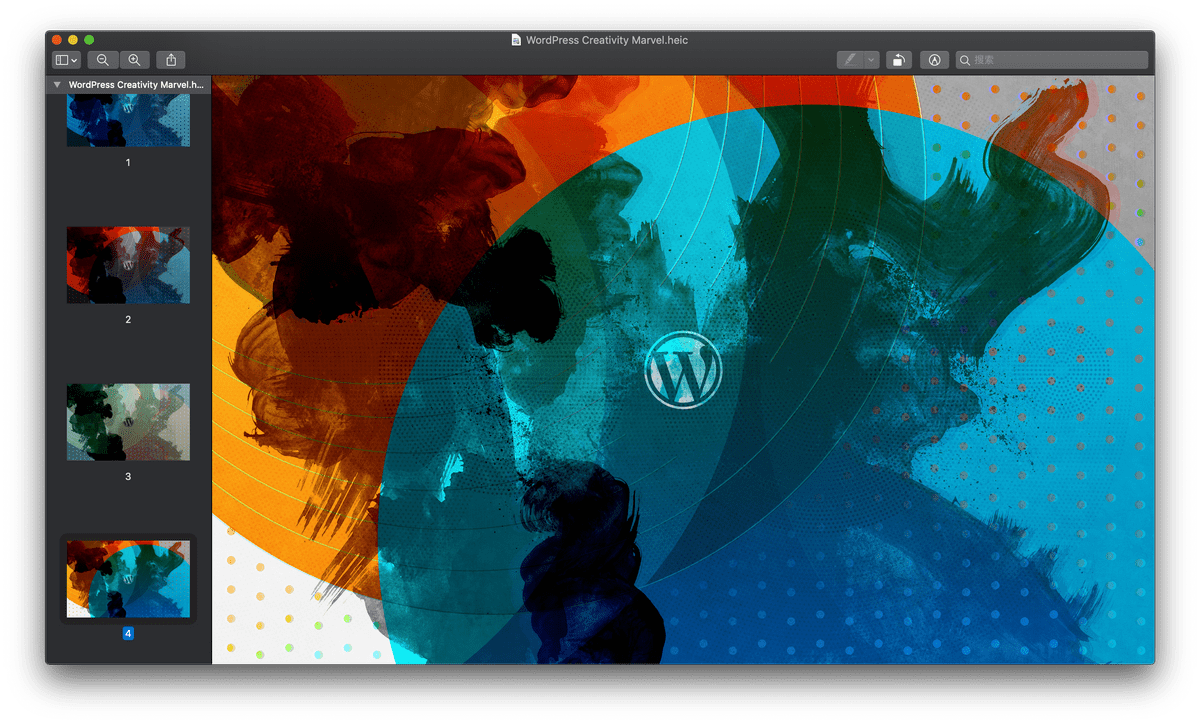Click the magnifier icon in search field
1200x724 pixels.
pos(965,60)
